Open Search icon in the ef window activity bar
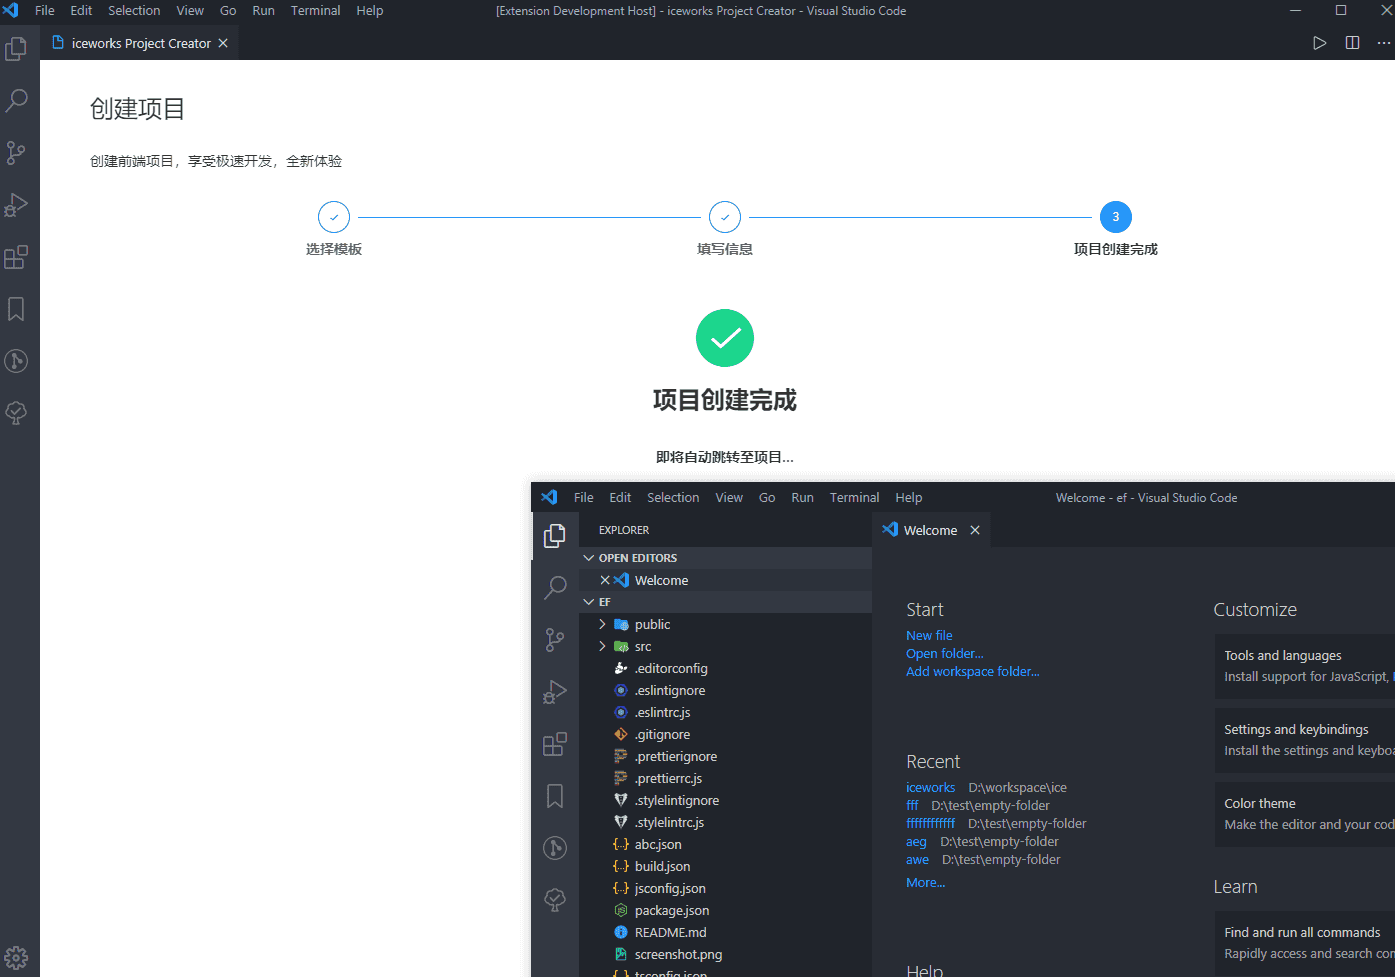 (555, 588)
